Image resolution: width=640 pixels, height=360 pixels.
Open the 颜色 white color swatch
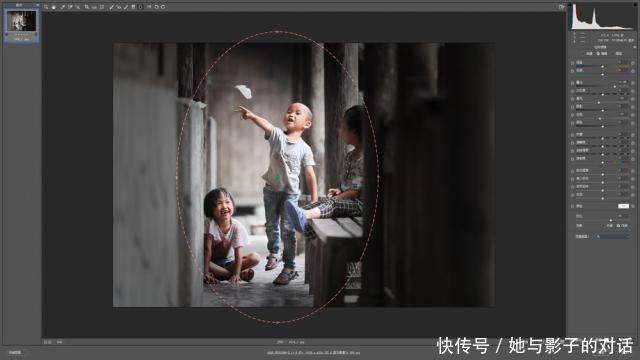(x=624, y=206)
